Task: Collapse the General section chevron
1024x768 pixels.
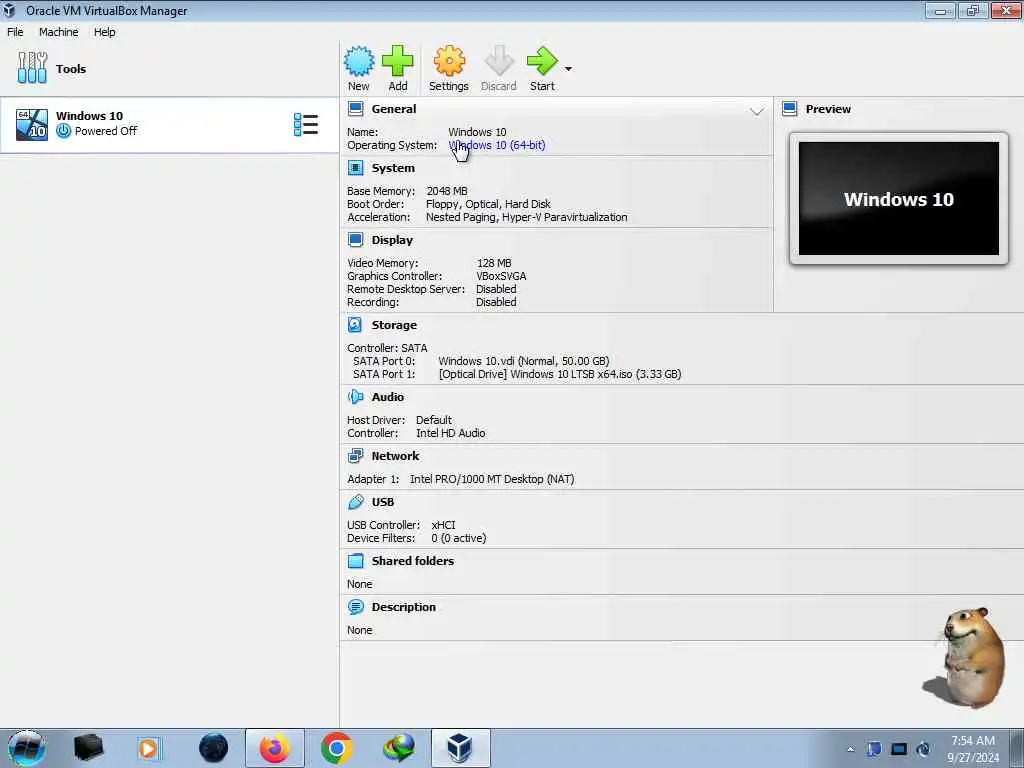Action: [757, 112]
